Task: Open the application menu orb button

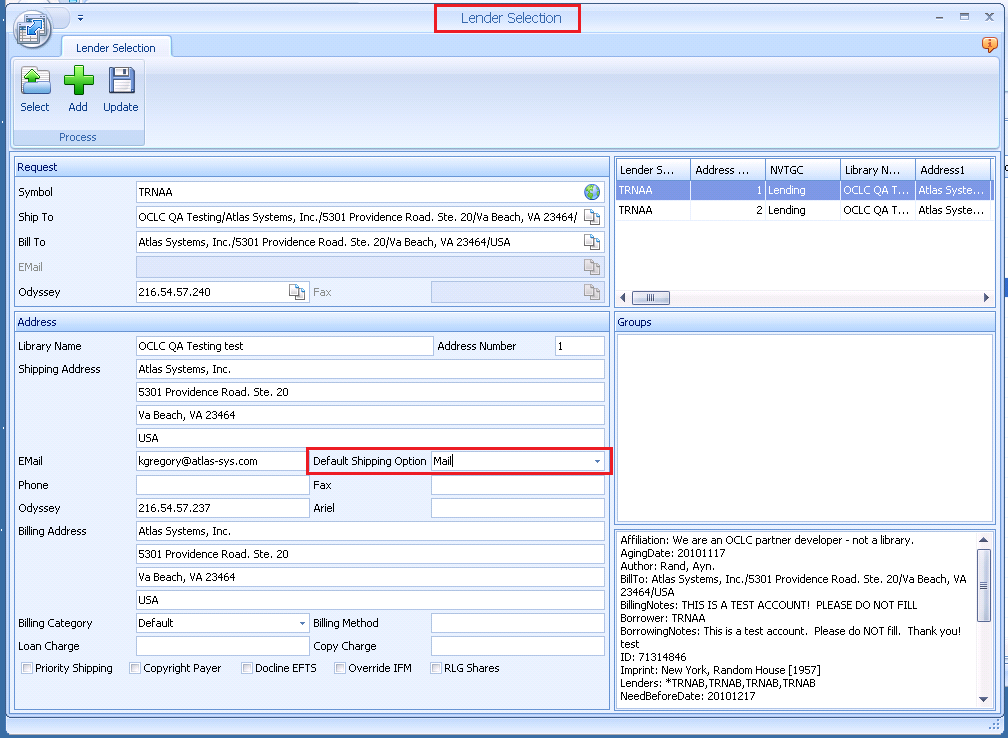Action: point(32,28)
